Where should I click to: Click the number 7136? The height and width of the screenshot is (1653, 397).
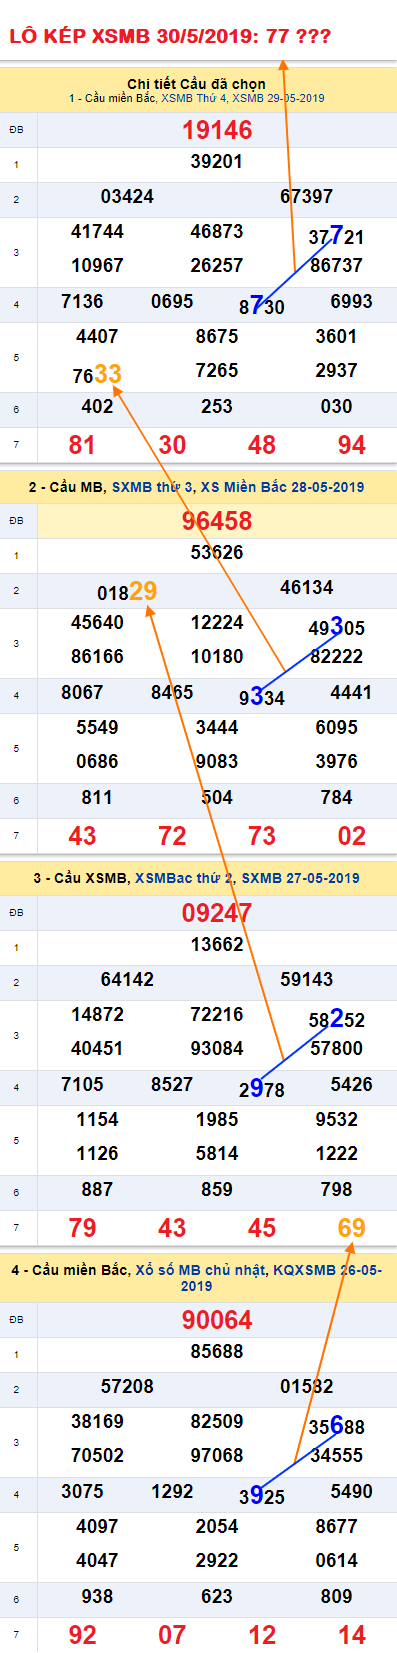82,301
